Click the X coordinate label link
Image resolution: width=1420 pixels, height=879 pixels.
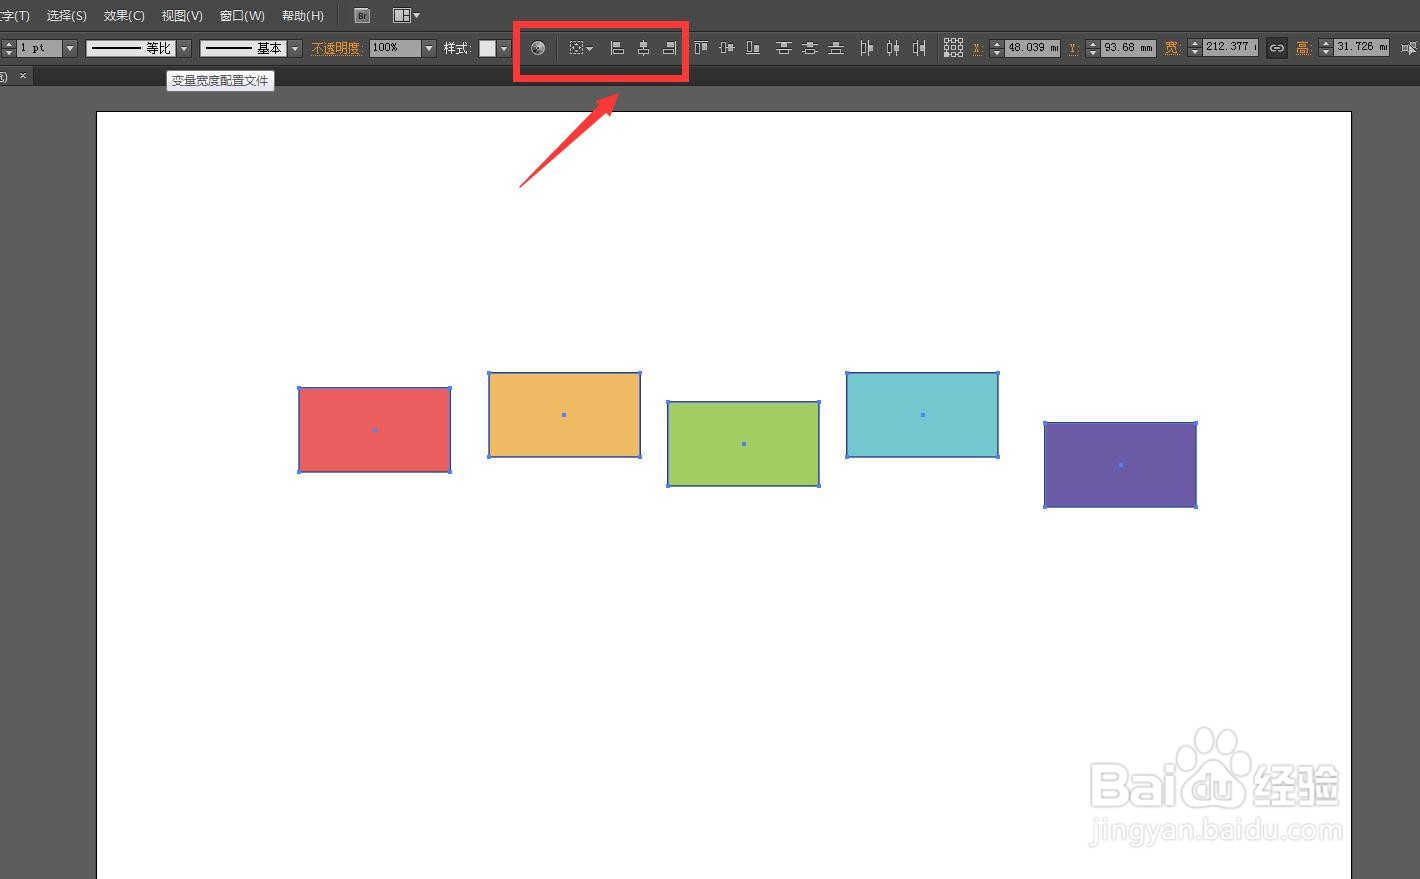coord(978,48)
